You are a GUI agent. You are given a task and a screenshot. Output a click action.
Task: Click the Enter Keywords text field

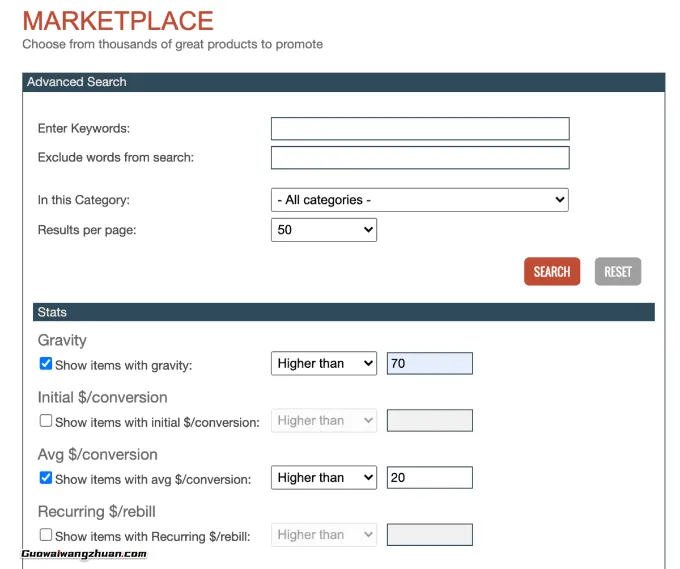420,128
